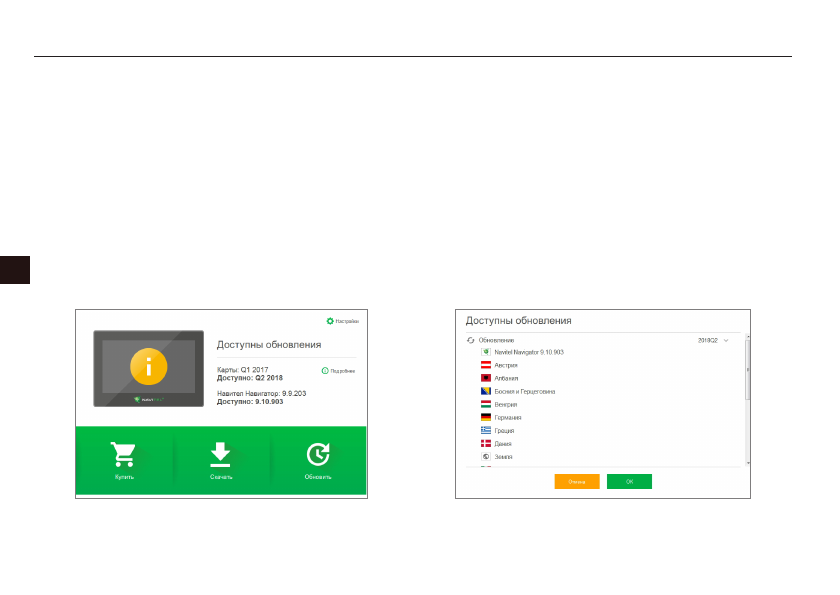Viewport: 840px width, 595px height.
Task: Click the Greece flag icon
Action: click(485, 430)
